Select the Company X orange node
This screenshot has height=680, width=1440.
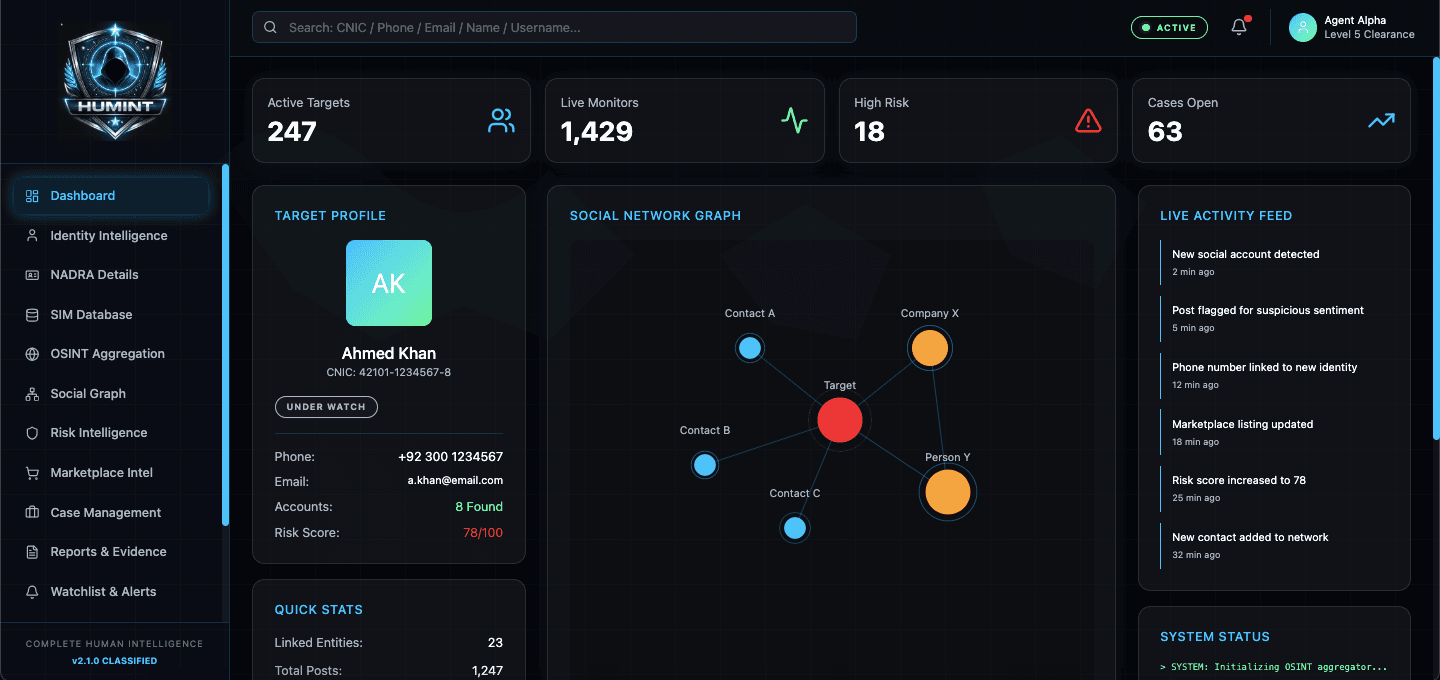929,349
